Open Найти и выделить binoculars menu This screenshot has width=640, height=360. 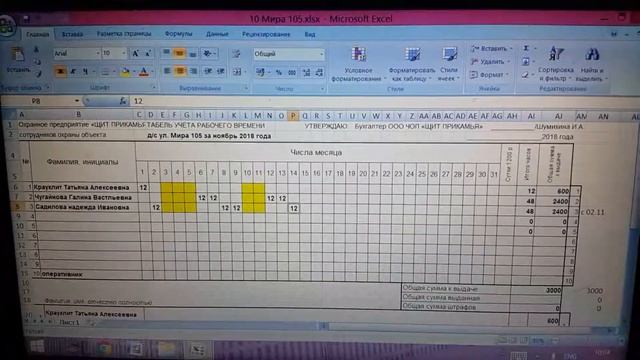pos(593,64)
